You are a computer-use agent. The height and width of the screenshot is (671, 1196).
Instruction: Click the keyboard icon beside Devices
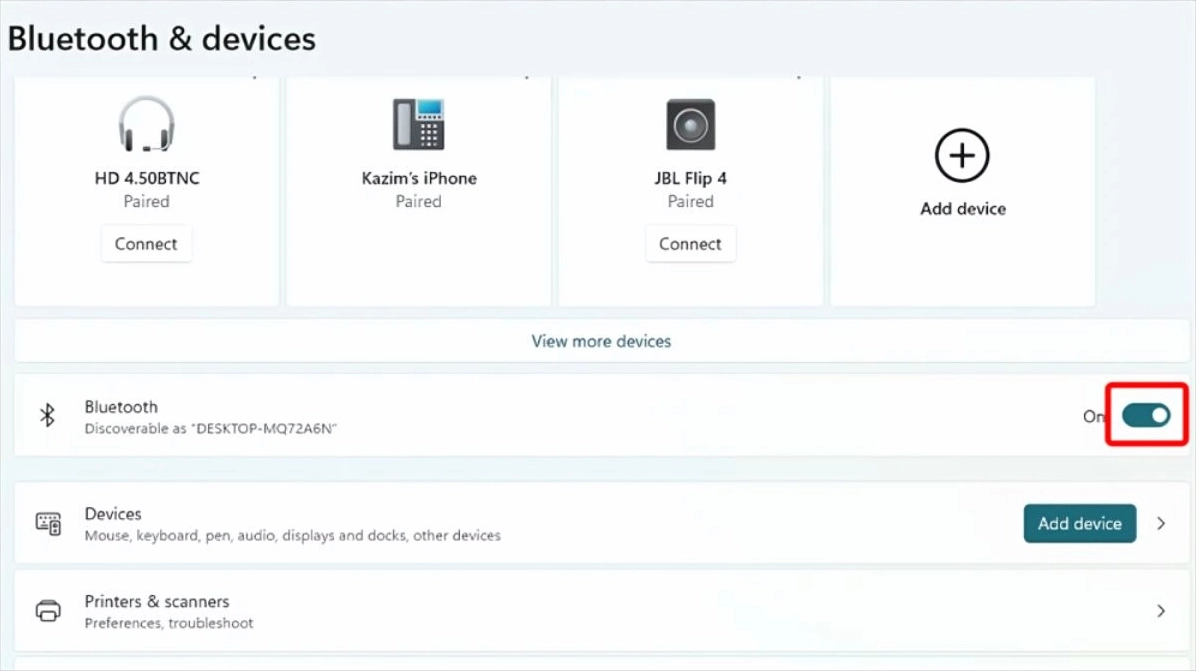48,523
